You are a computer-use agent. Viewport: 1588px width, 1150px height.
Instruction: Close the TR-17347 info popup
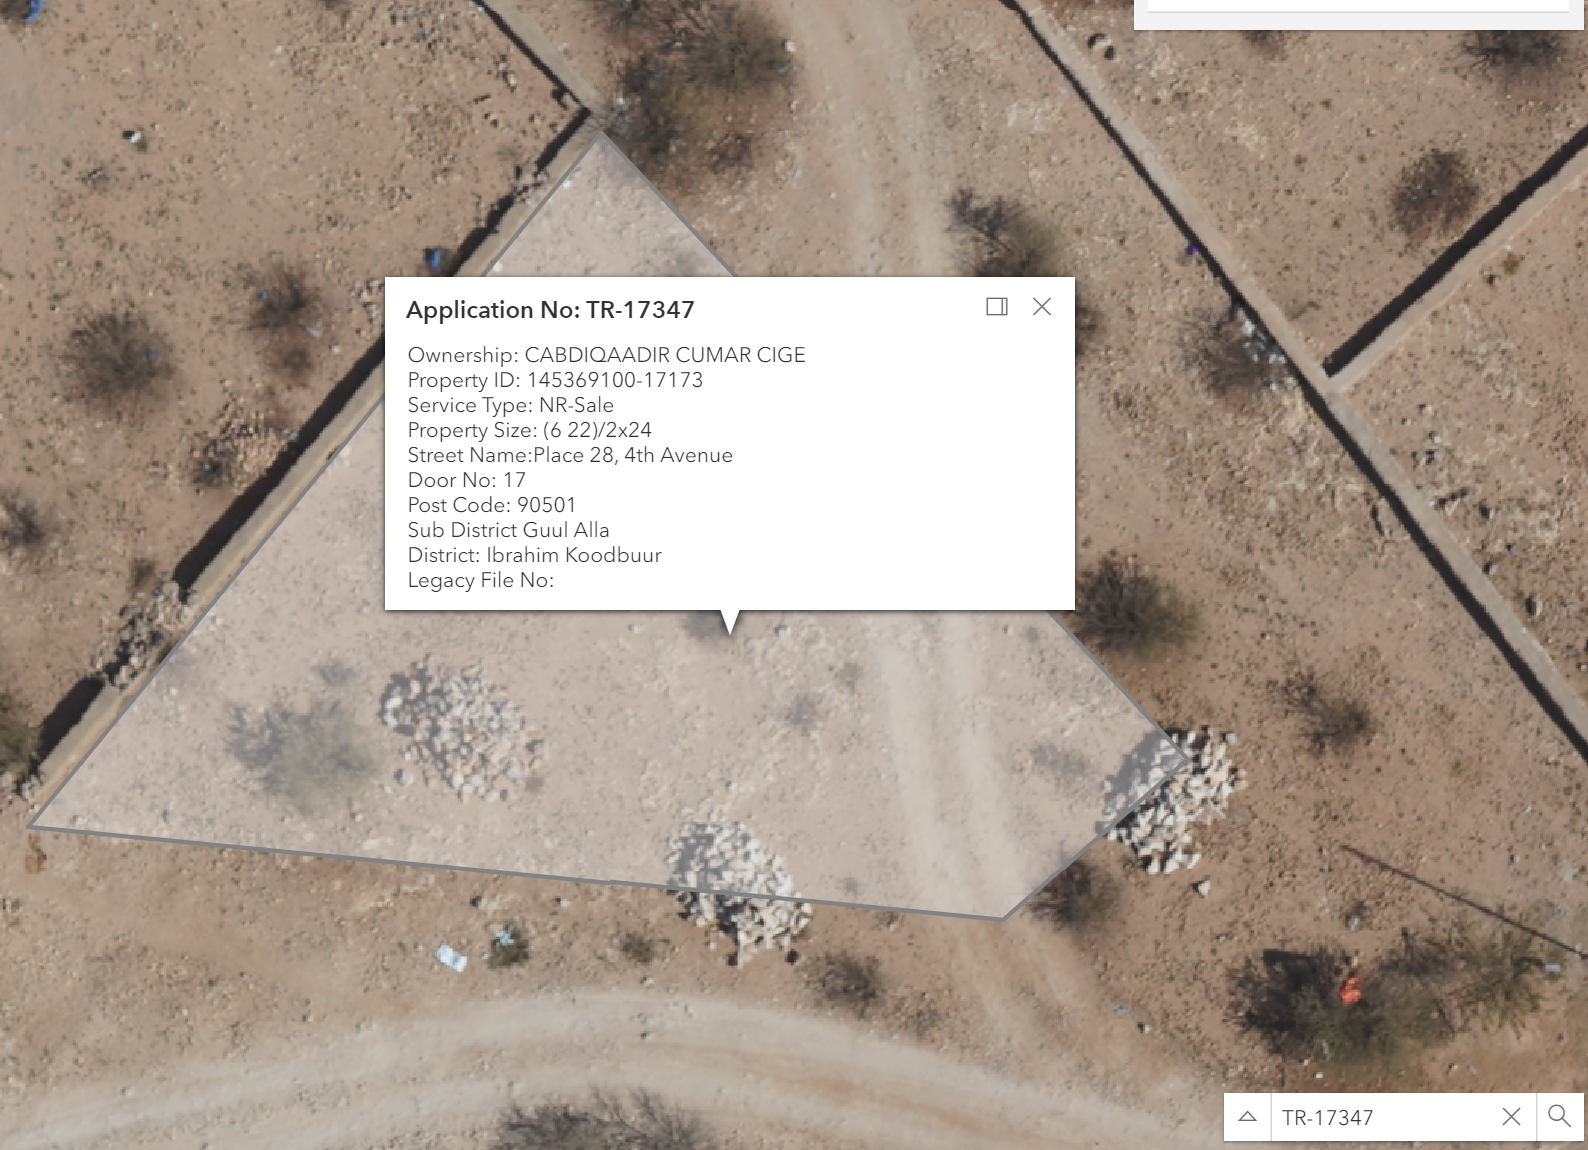coord(1042,307)
